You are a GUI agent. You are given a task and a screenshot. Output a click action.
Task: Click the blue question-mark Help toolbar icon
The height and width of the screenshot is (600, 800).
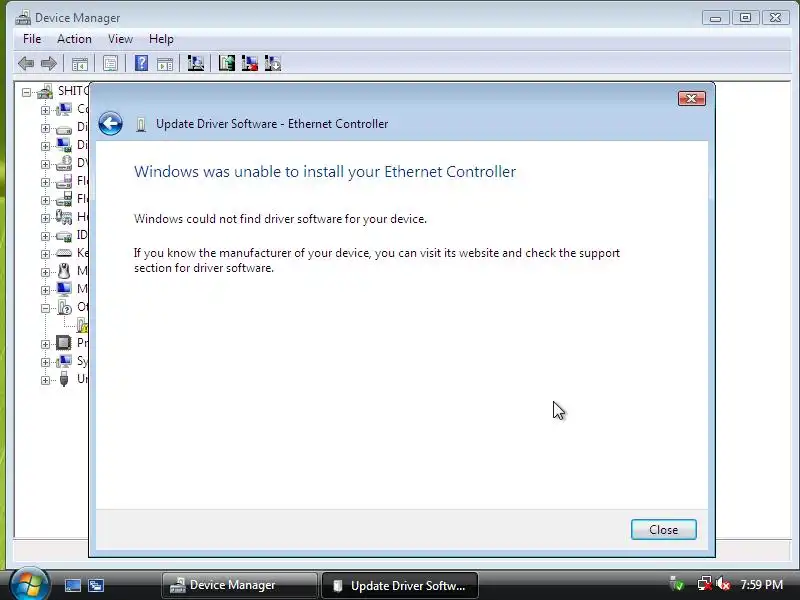coord(141,63)
